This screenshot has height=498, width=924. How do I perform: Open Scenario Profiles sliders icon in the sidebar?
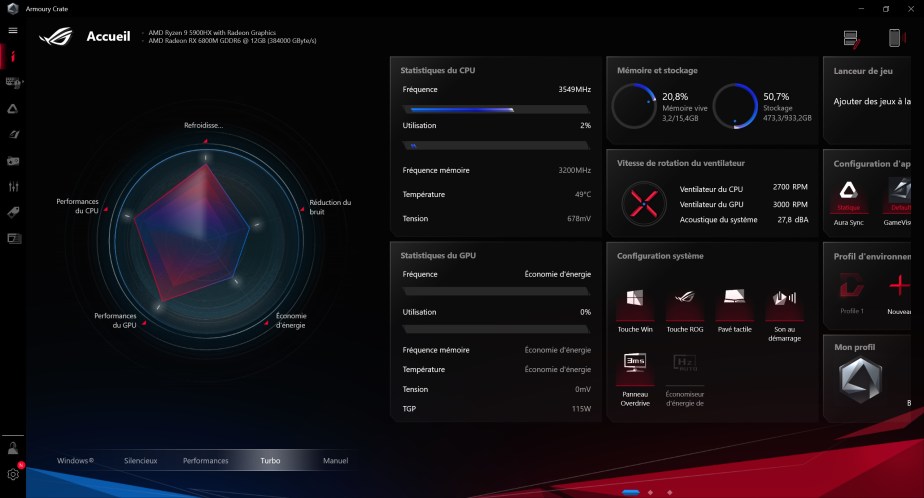point(13,186)
